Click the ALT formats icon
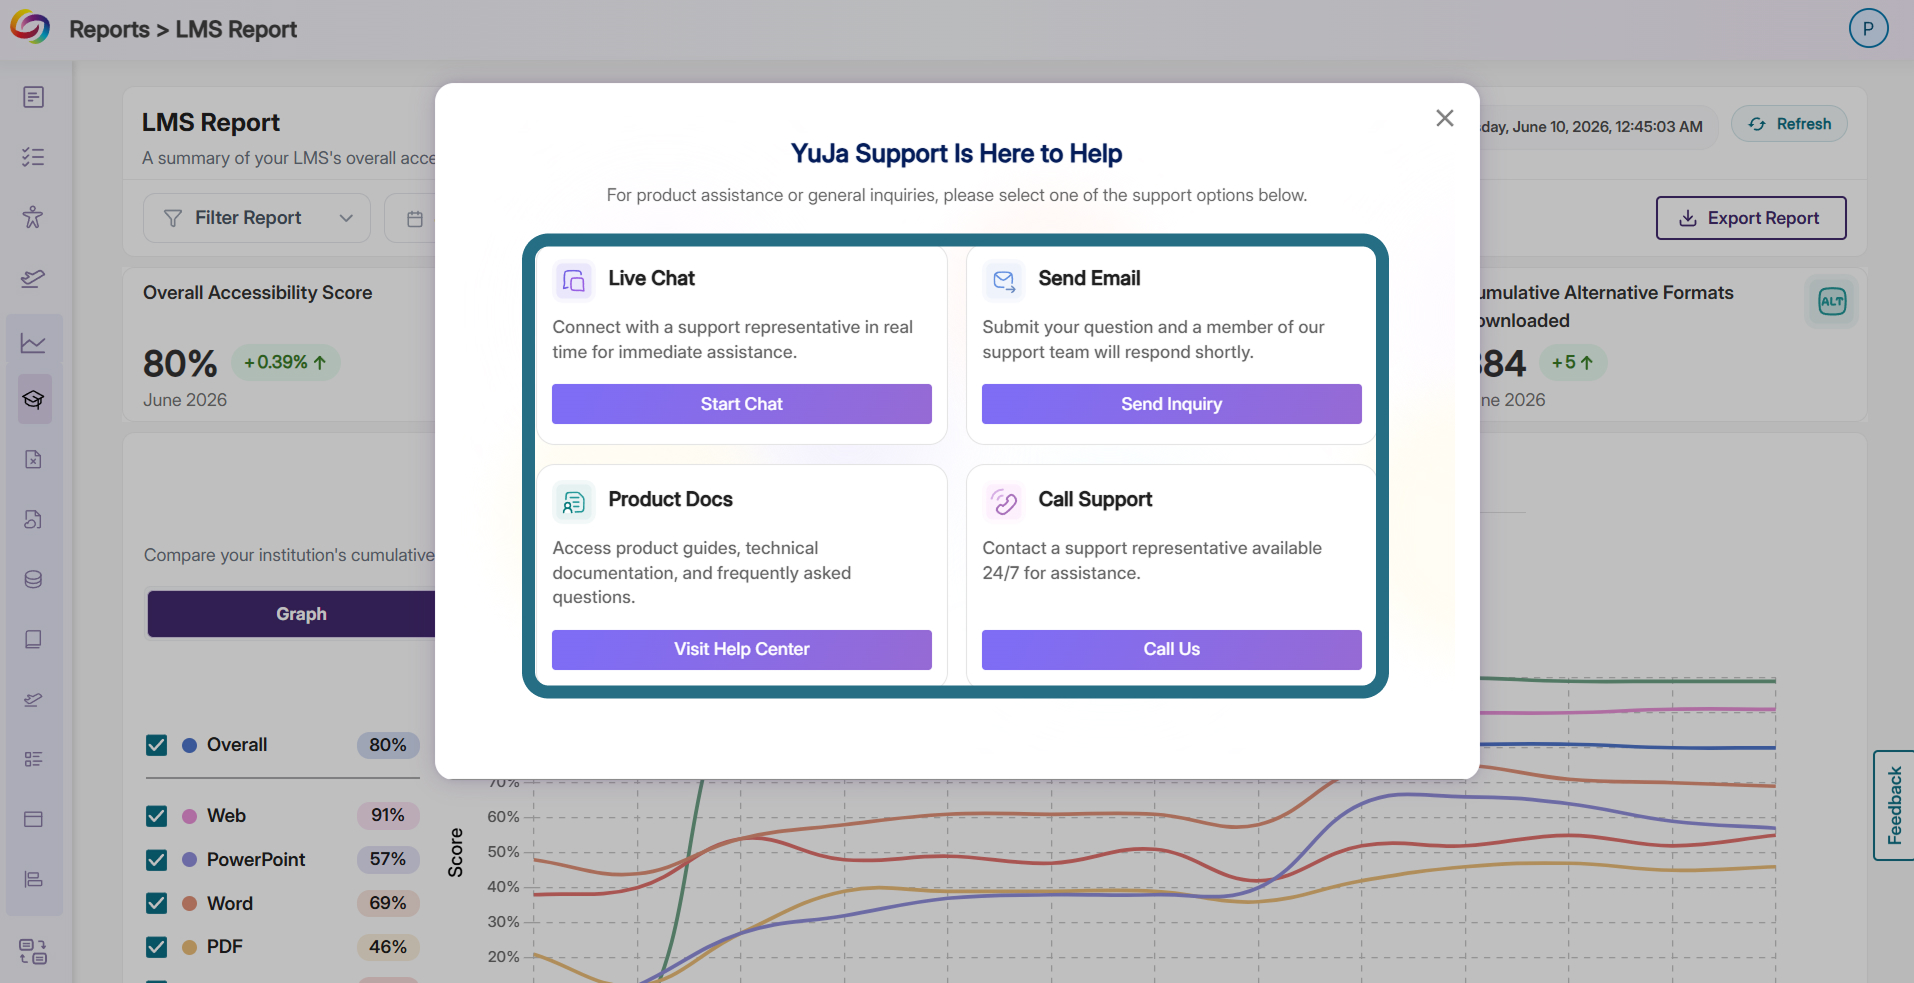Viewport: 1914px width, 983px height. [x=1832, y=302]
